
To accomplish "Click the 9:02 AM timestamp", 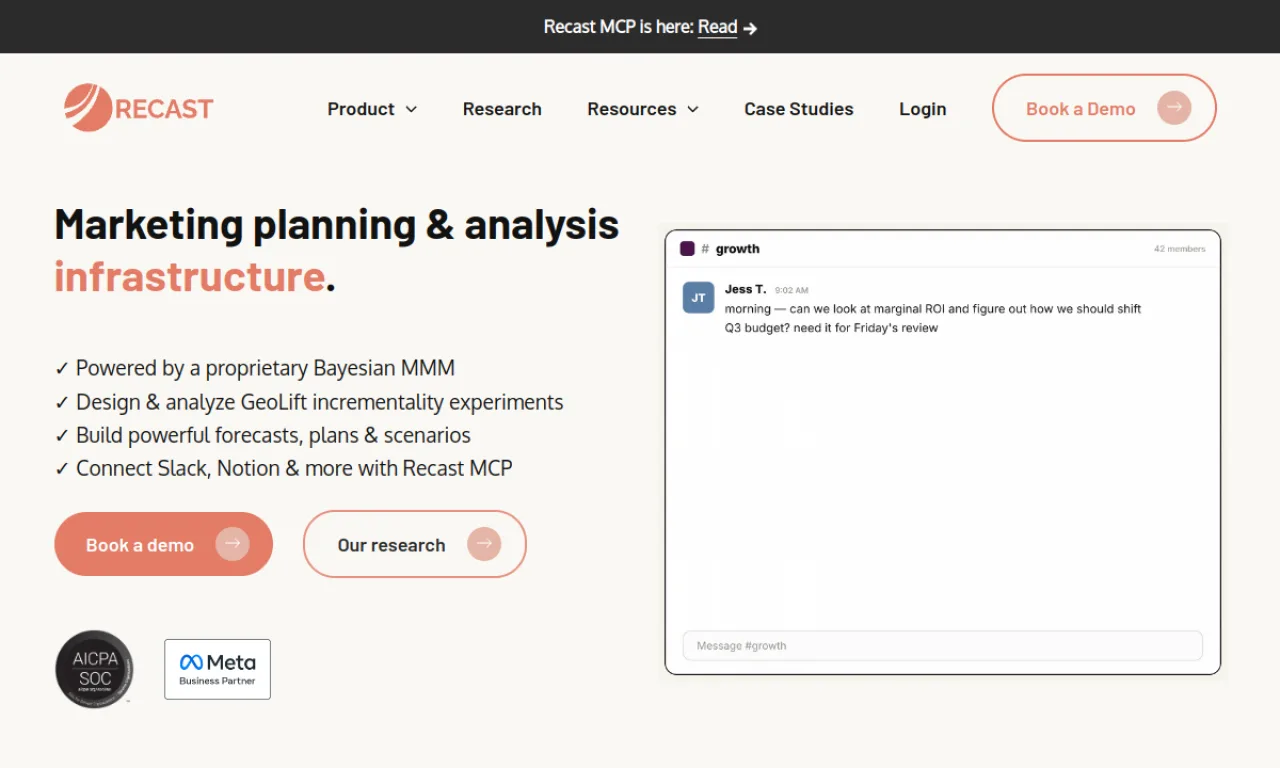I will (x=791, y=291).
